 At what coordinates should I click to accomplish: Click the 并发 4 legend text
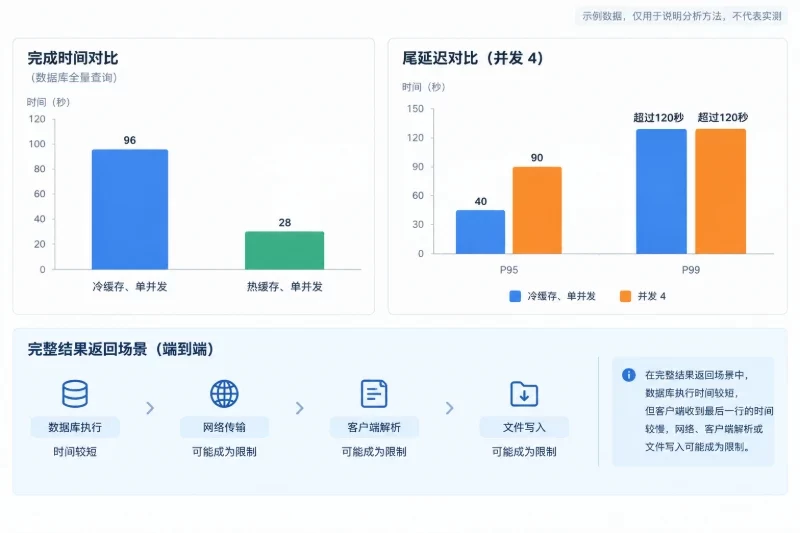tap(652, 296)
